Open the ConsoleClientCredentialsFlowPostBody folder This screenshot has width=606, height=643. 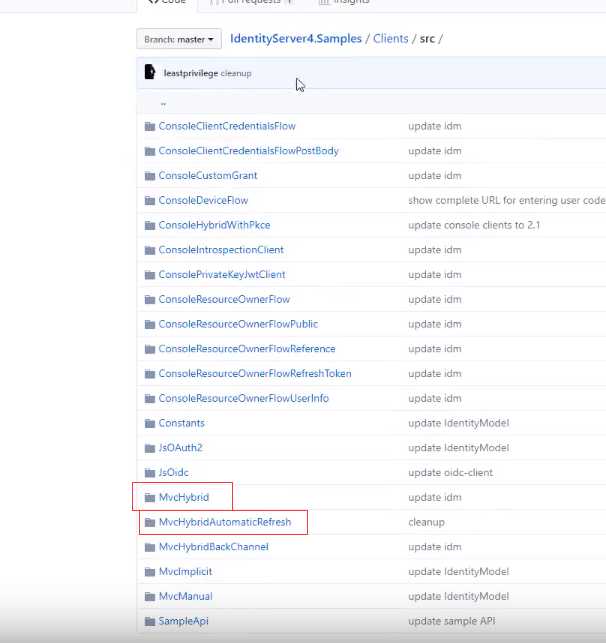click(248, 151)
